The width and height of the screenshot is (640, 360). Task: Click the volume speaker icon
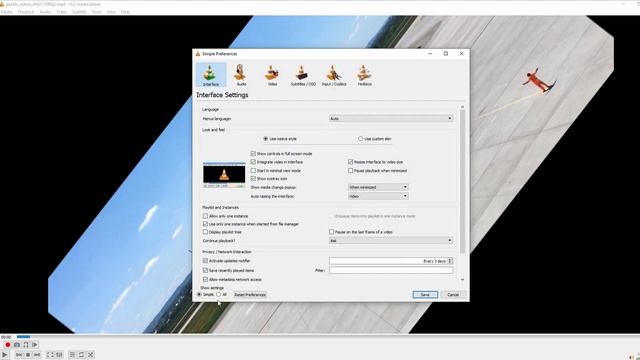click(x=631, y=357)
